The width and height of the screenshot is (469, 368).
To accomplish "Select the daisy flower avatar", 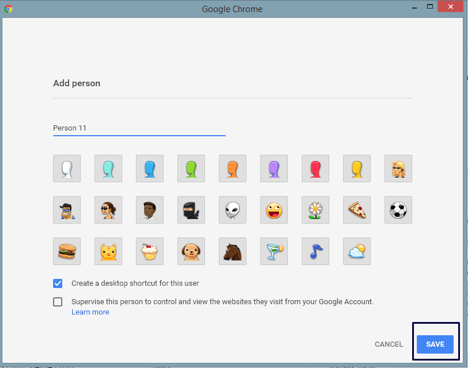I will pyautogui.click(x=315, y=210).
